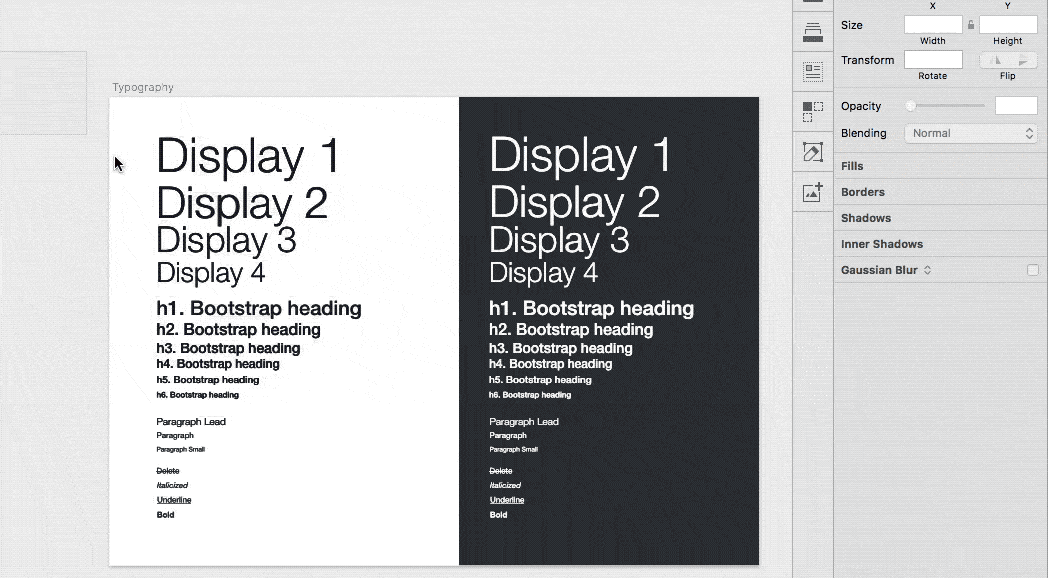Select Paragraph Small text on dark panel
Screen dimensions: 1048x578
pyautogui.click(x=513, y=449)
